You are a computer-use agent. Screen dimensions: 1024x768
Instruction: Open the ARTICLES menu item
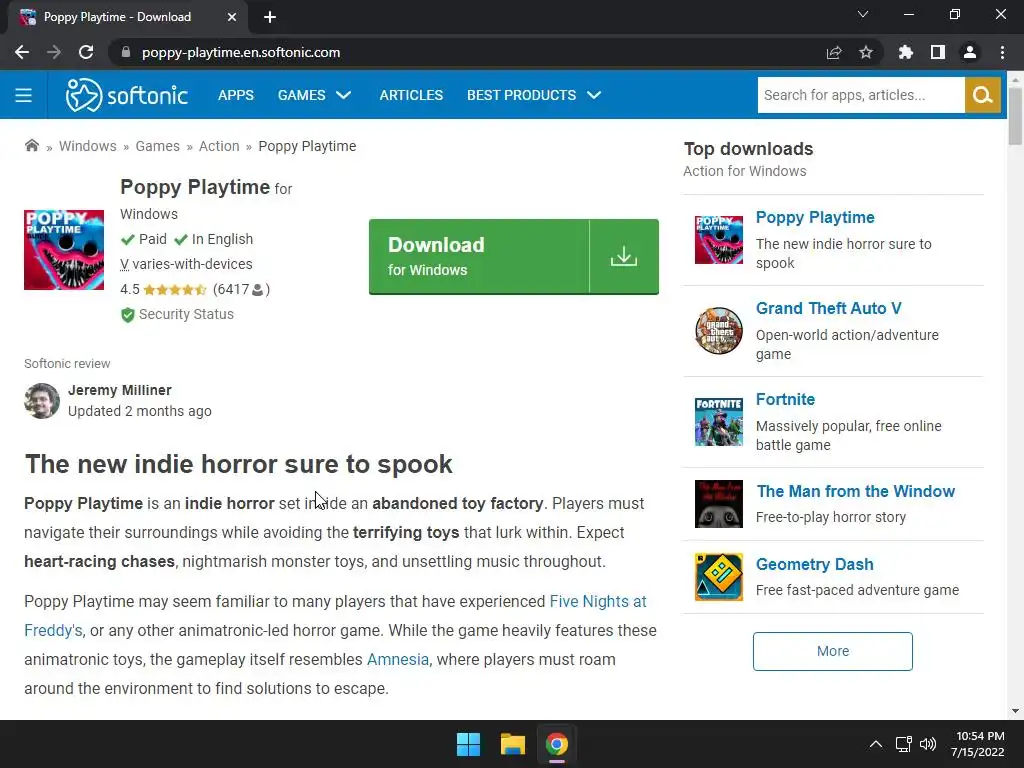[411, 95]
